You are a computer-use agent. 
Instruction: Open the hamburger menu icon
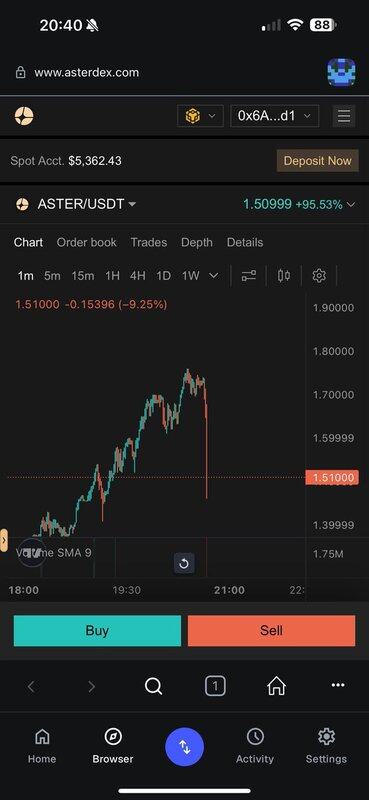[x=344, y=116]
